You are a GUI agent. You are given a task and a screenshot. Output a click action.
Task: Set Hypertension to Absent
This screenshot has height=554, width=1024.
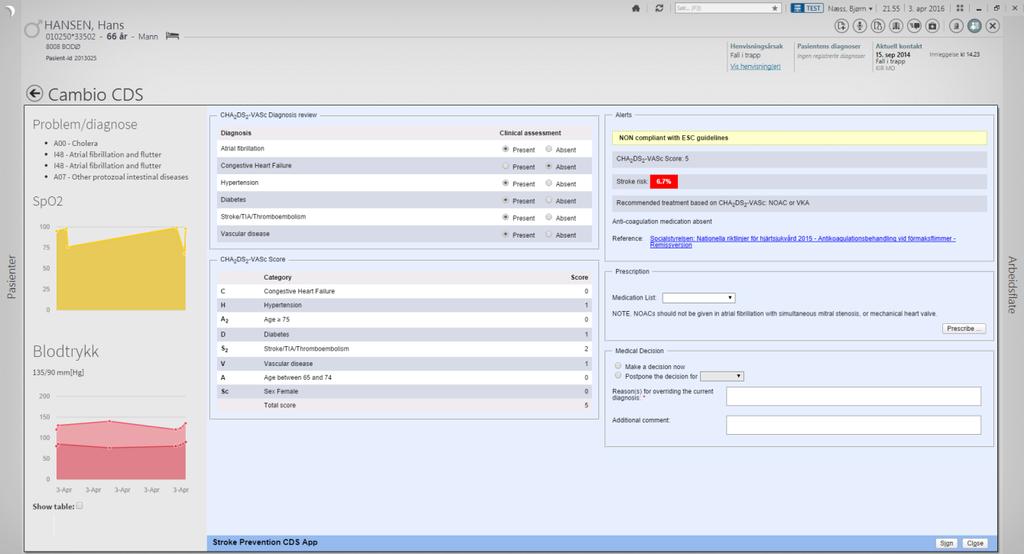click(x=549, y=183)
